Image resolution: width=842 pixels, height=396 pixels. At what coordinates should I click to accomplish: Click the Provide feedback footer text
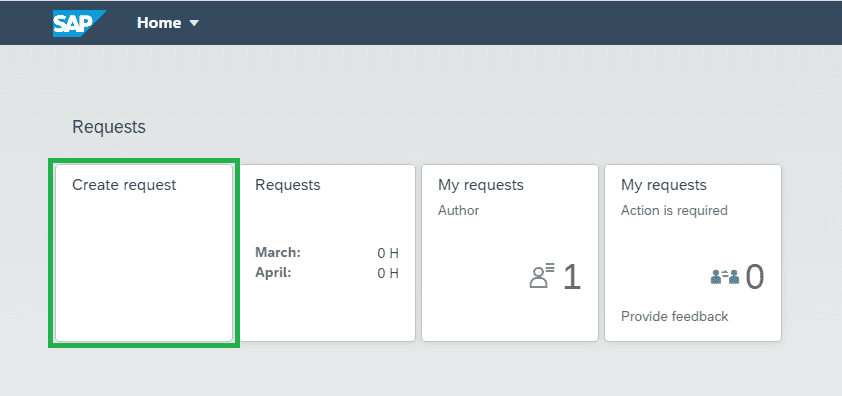(x=674, y=316)
